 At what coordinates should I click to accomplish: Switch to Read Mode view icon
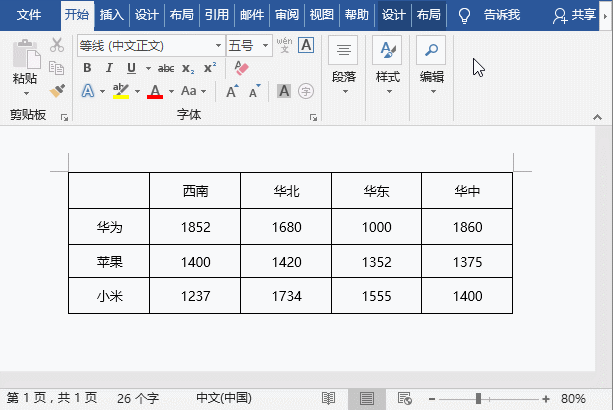pos(330,398)
